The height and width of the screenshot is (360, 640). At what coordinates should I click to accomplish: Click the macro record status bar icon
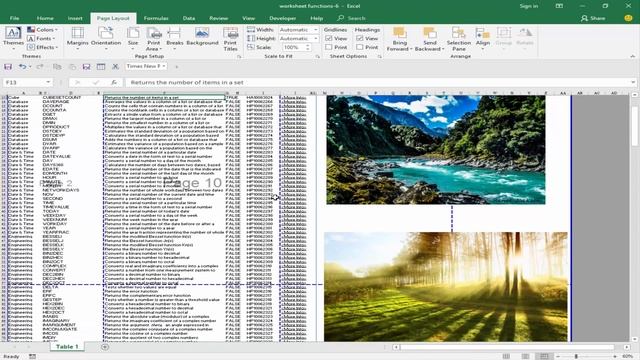(x=32, y=356)
